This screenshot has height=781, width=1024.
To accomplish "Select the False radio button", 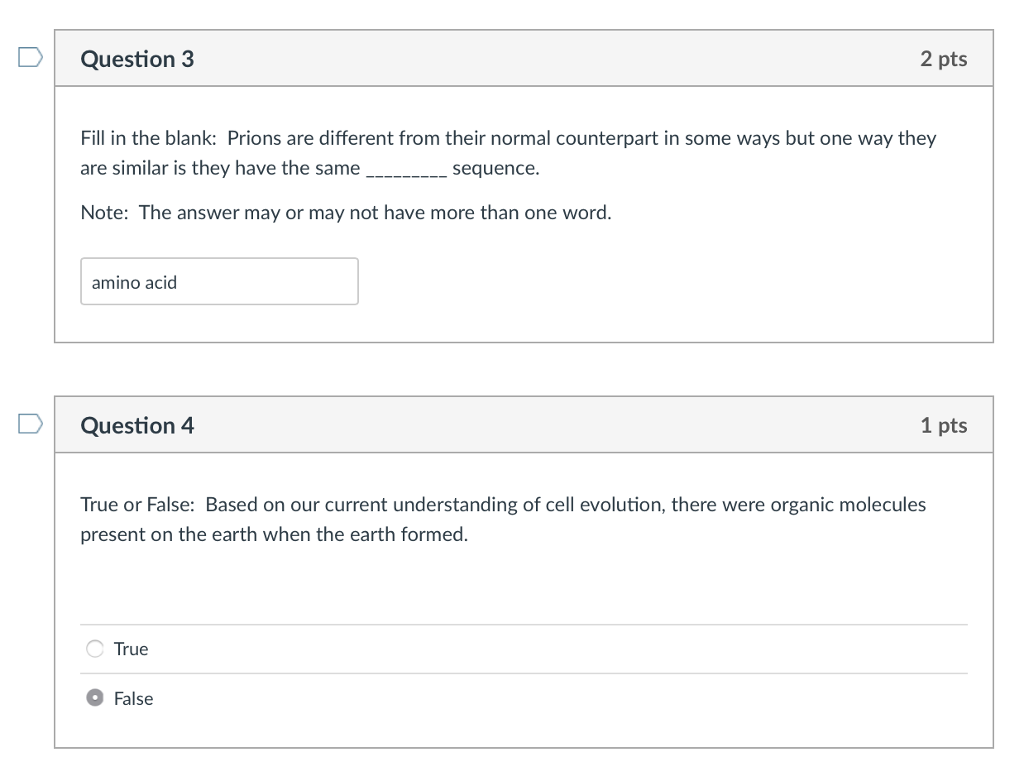I will click(x=95, y=698).
